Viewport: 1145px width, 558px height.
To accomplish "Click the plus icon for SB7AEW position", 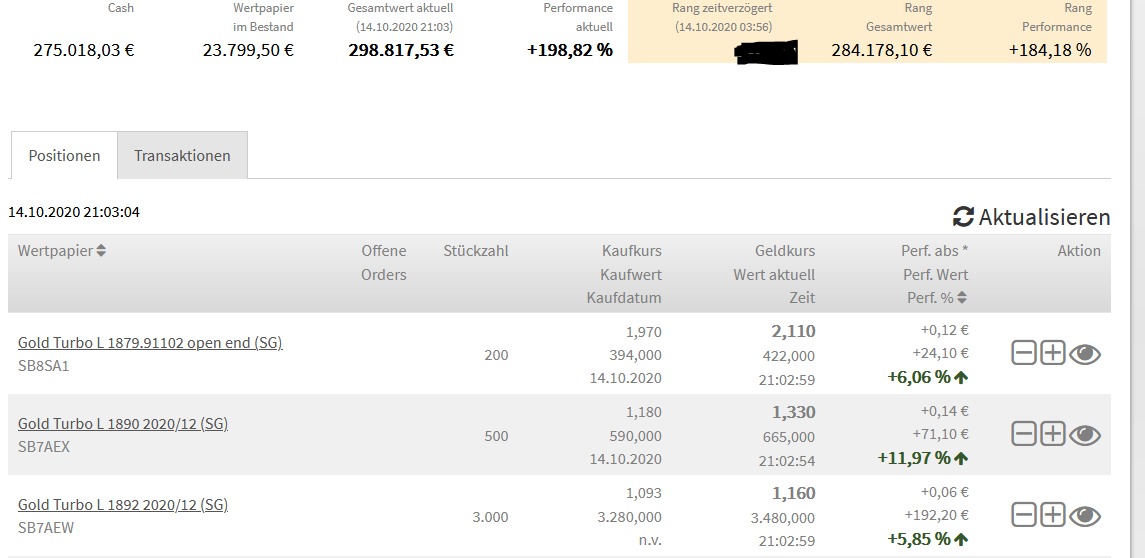I will click(x=1052, y=515).
